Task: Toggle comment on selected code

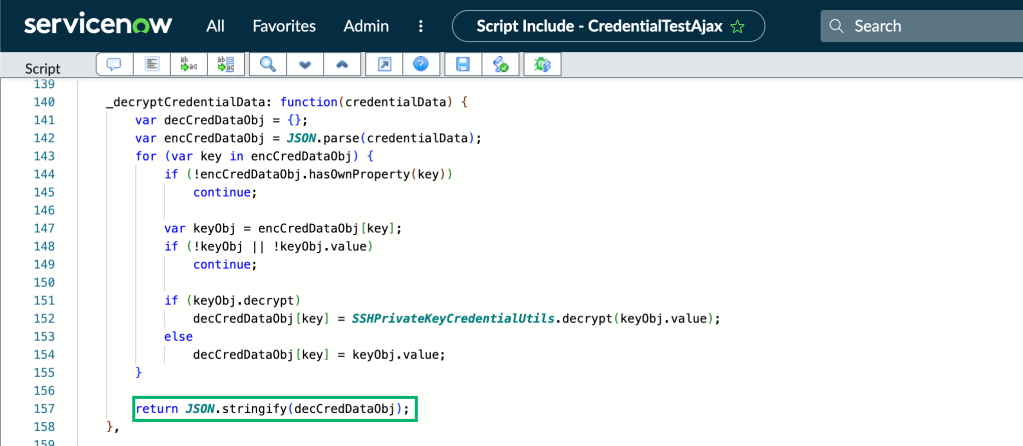Action: point(115,65)
